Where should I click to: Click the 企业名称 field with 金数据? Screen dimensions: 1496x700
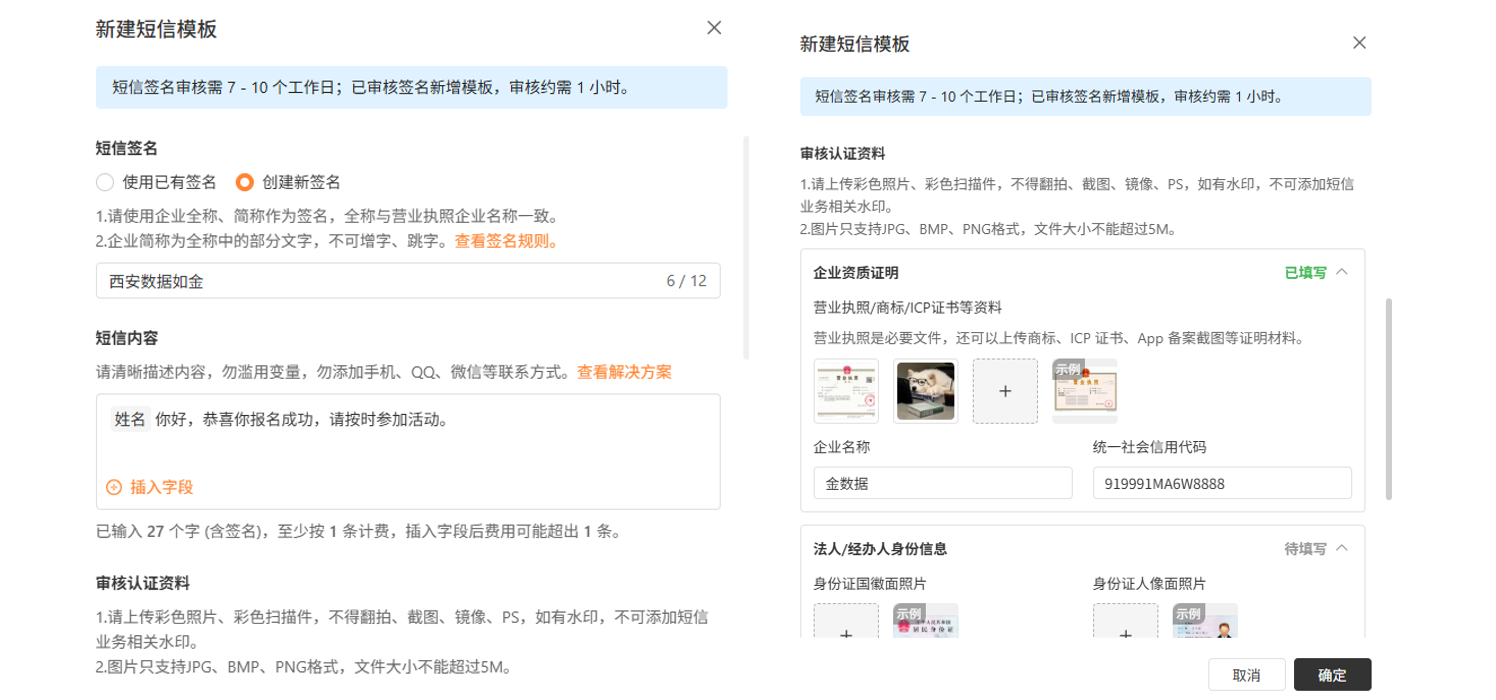click(943, 483)
